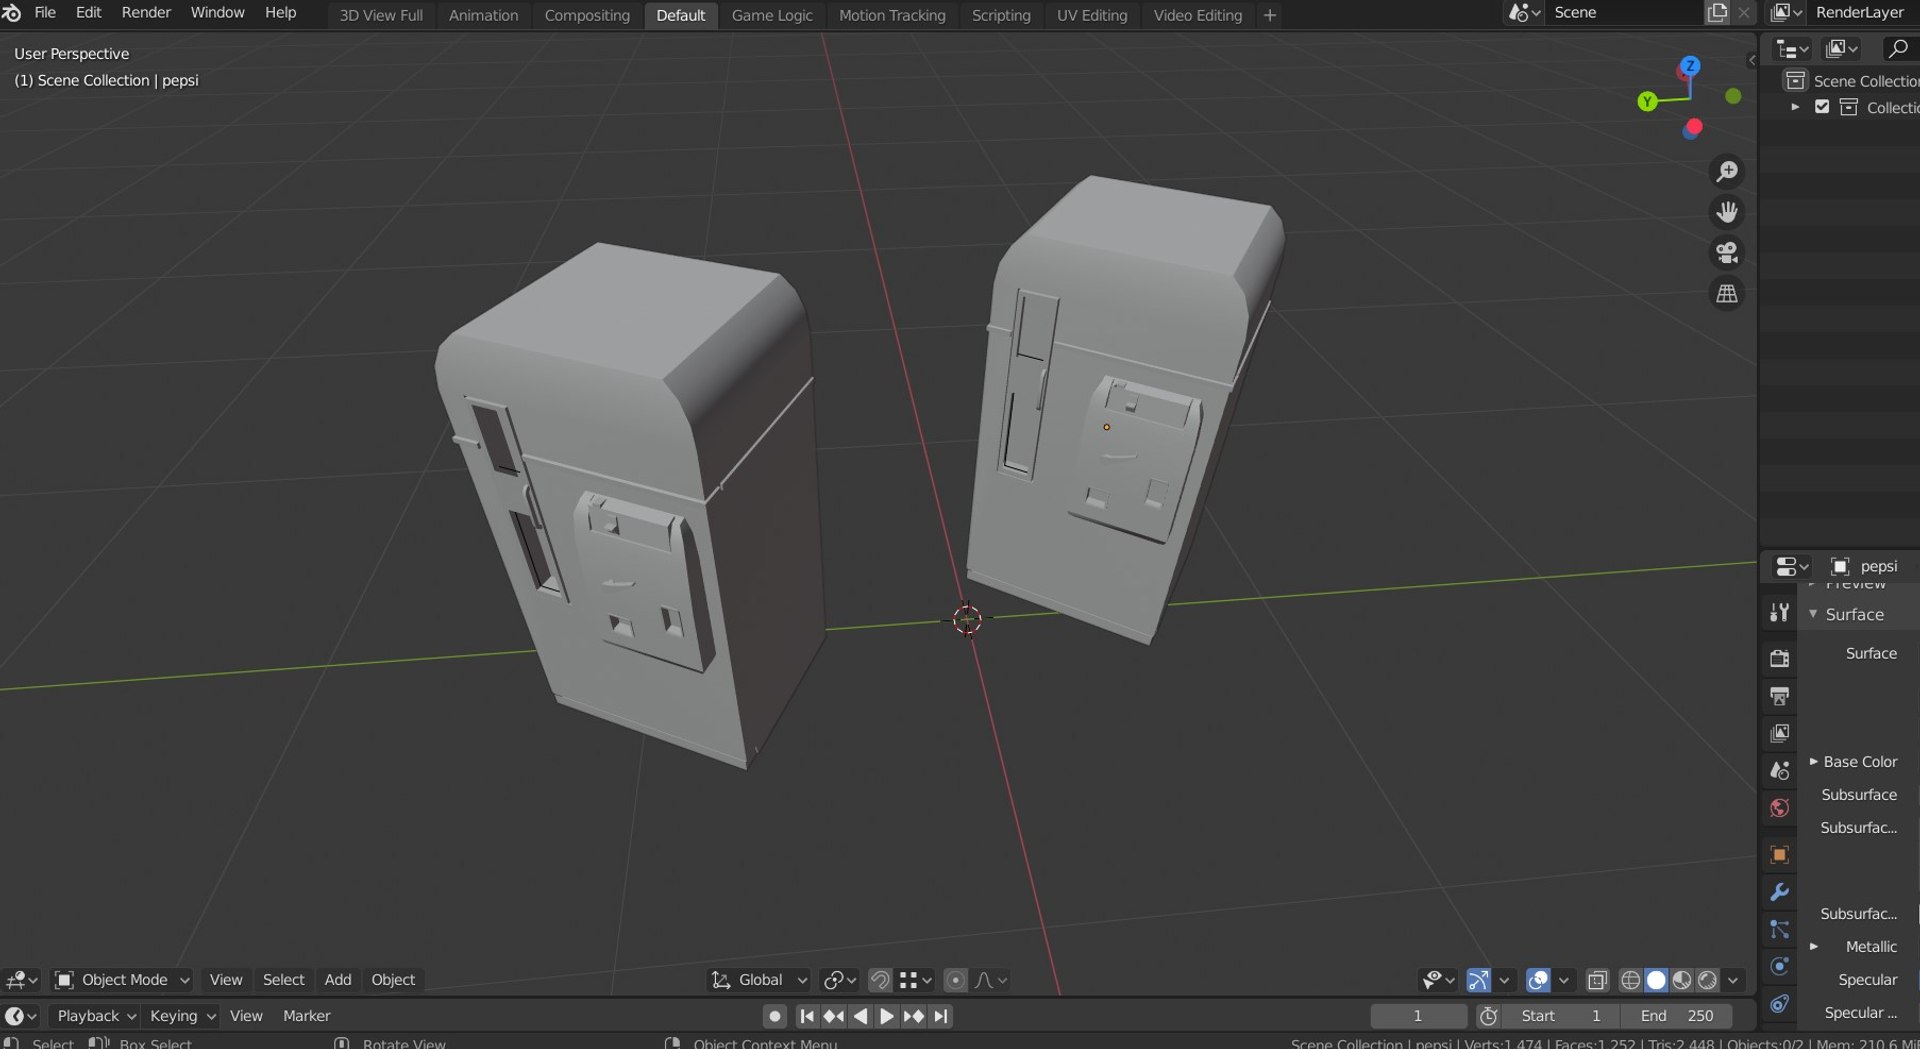1920x1049 pixels.
Task: Switch to the UV Editing workspace tab
Action: tap(1091, 15)
